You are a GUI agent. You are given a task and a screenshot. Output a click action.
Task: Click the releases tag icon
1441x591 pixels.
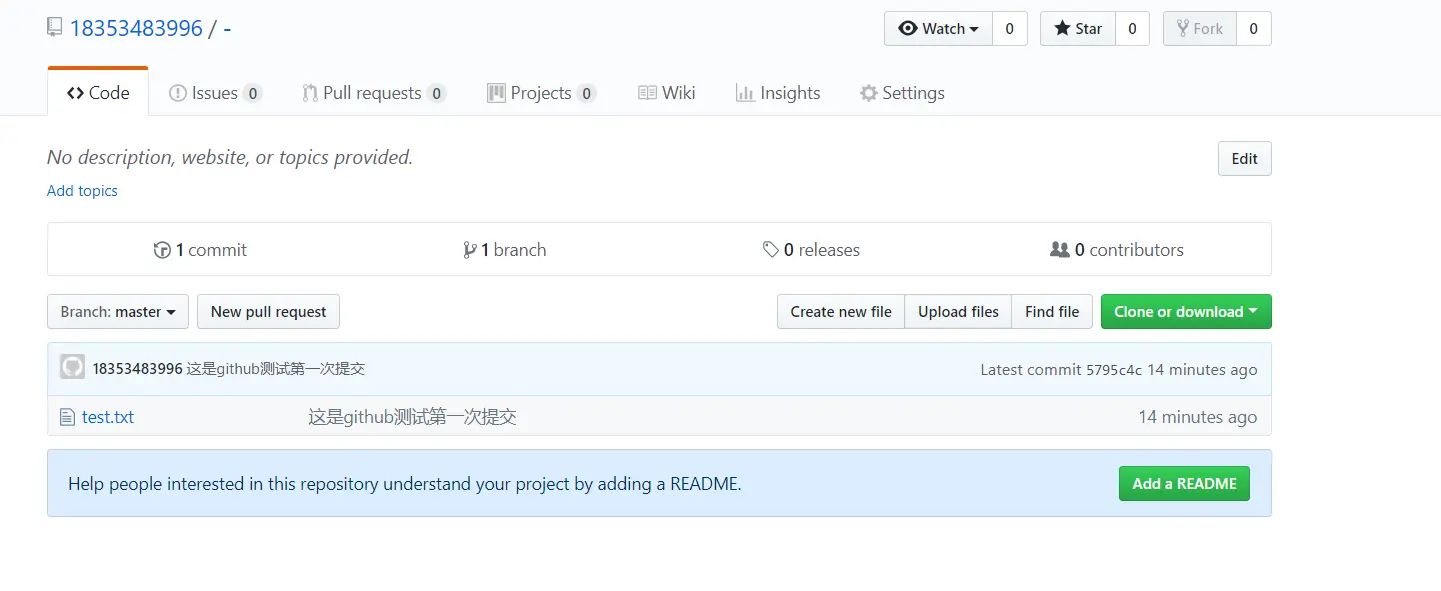pos(771,250)
